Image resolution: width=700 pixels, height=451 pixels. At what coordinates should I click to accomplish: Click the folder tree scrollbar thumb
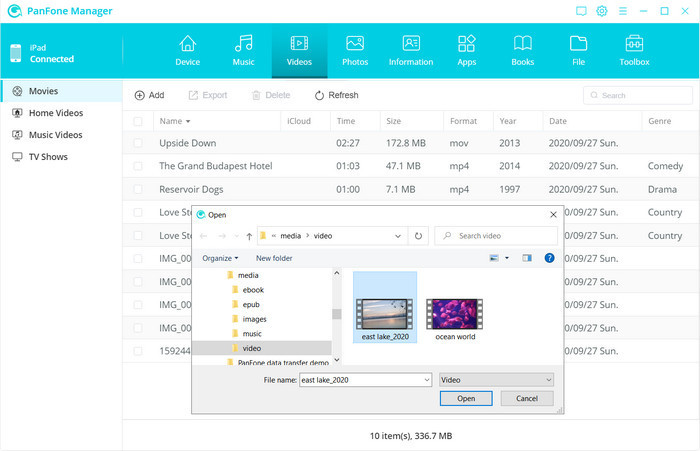(337, 314)
